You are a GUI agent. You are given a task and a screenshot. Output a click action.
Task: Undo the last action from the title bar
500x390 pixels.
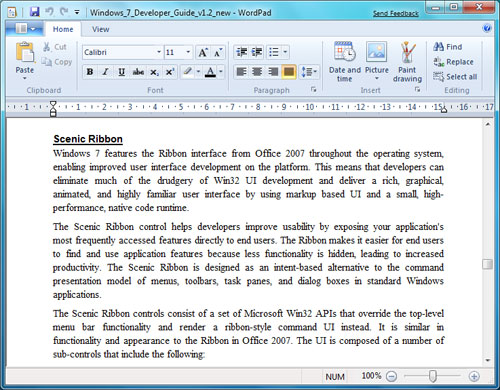coord(49,12)
